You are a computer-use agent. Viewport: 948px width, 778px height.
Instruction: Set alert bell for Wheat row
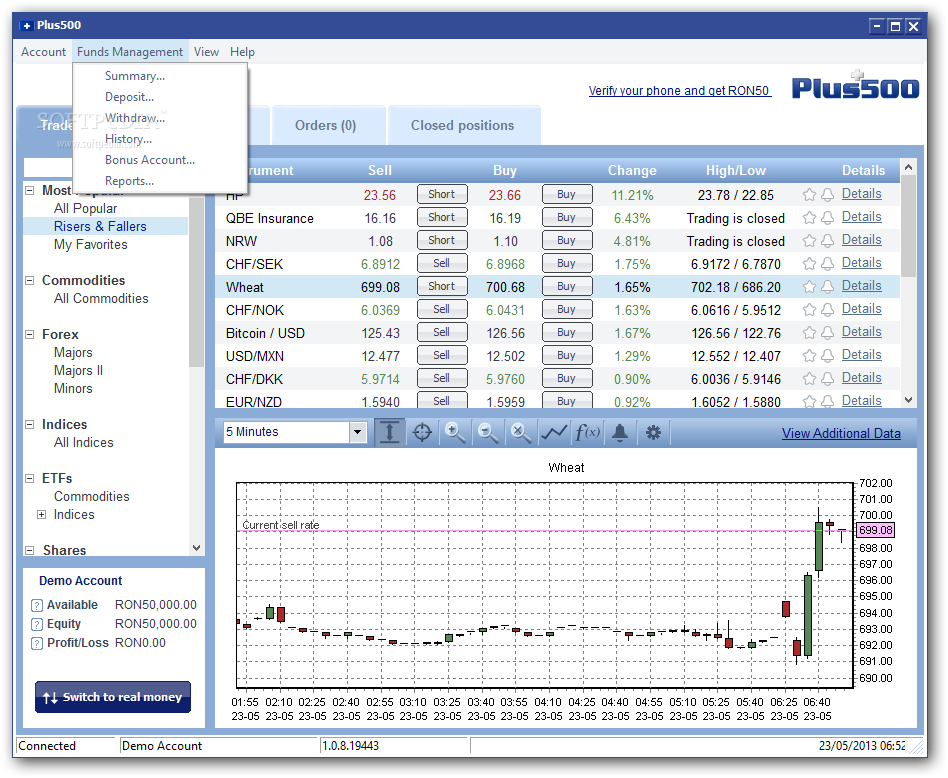pyautogui.click(x=828, y=287)
